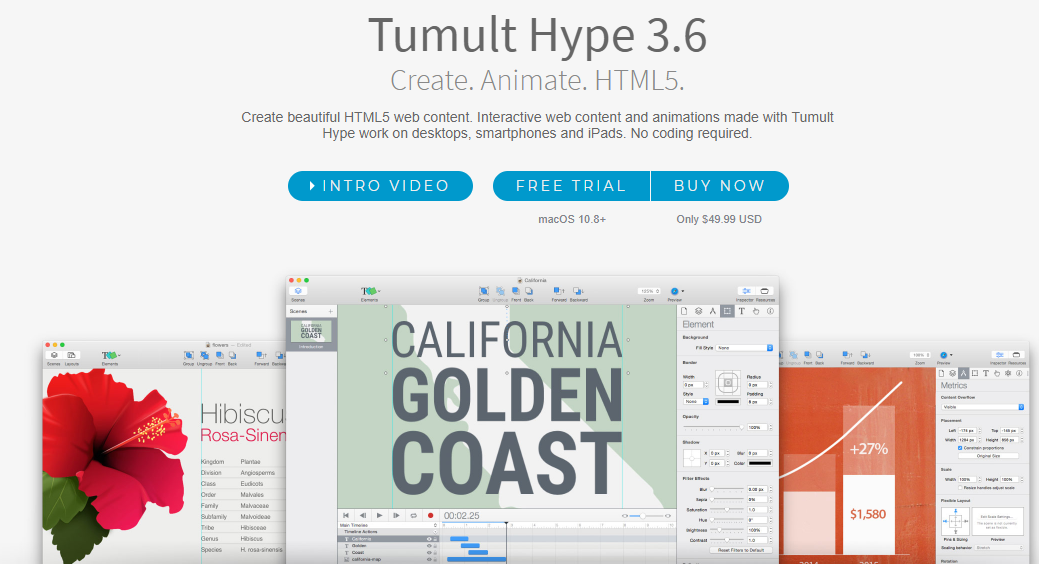This screenshot has height=564, width=1039.
Task: Open the Border Style dropdown
Action: (x=696, y=402)
